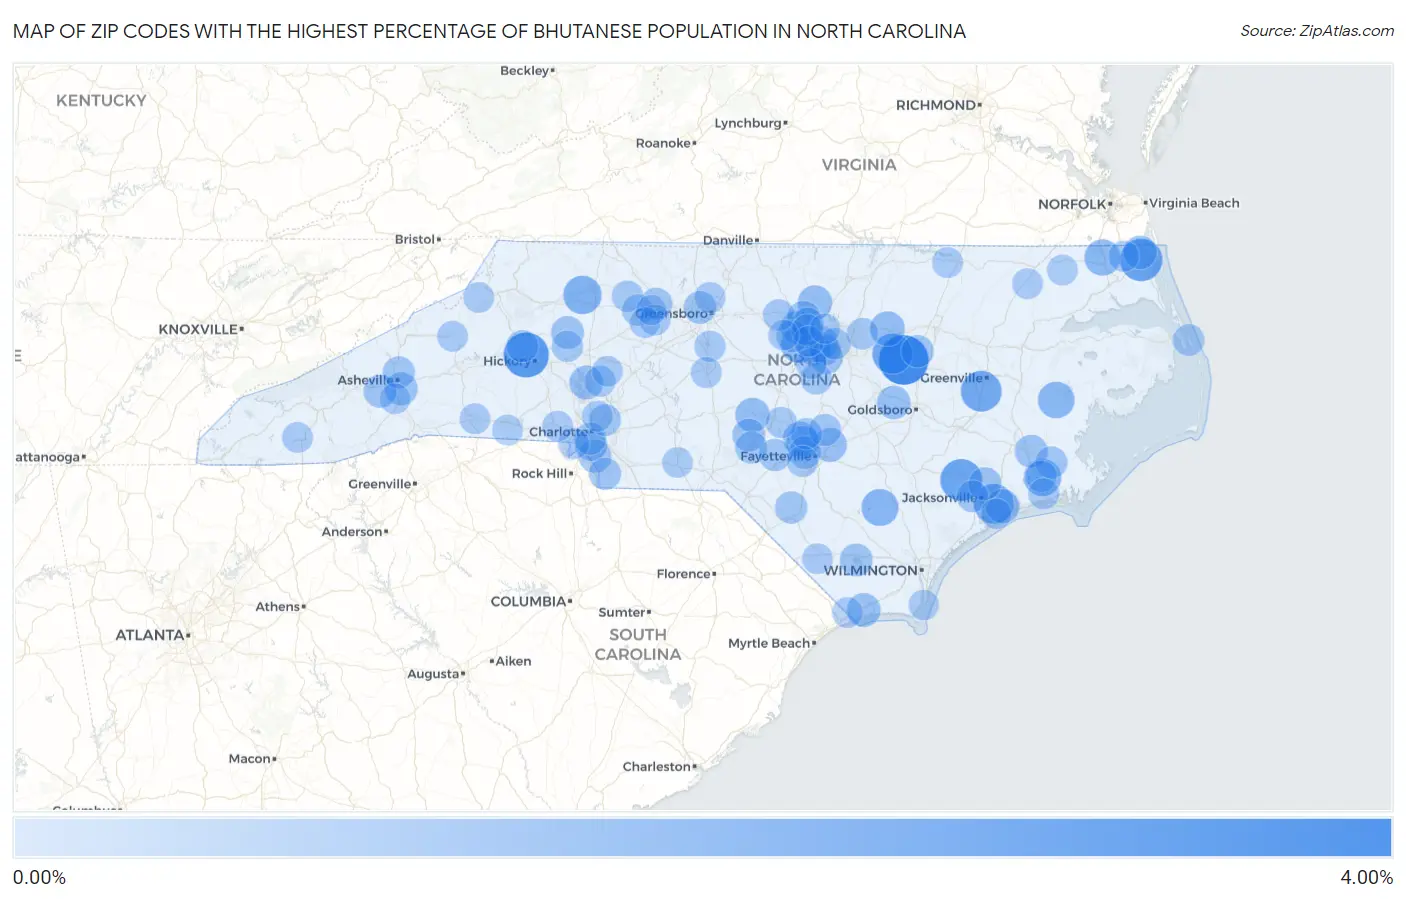Click the Aiken city label

pyautogui.click(x=514, y=661)
